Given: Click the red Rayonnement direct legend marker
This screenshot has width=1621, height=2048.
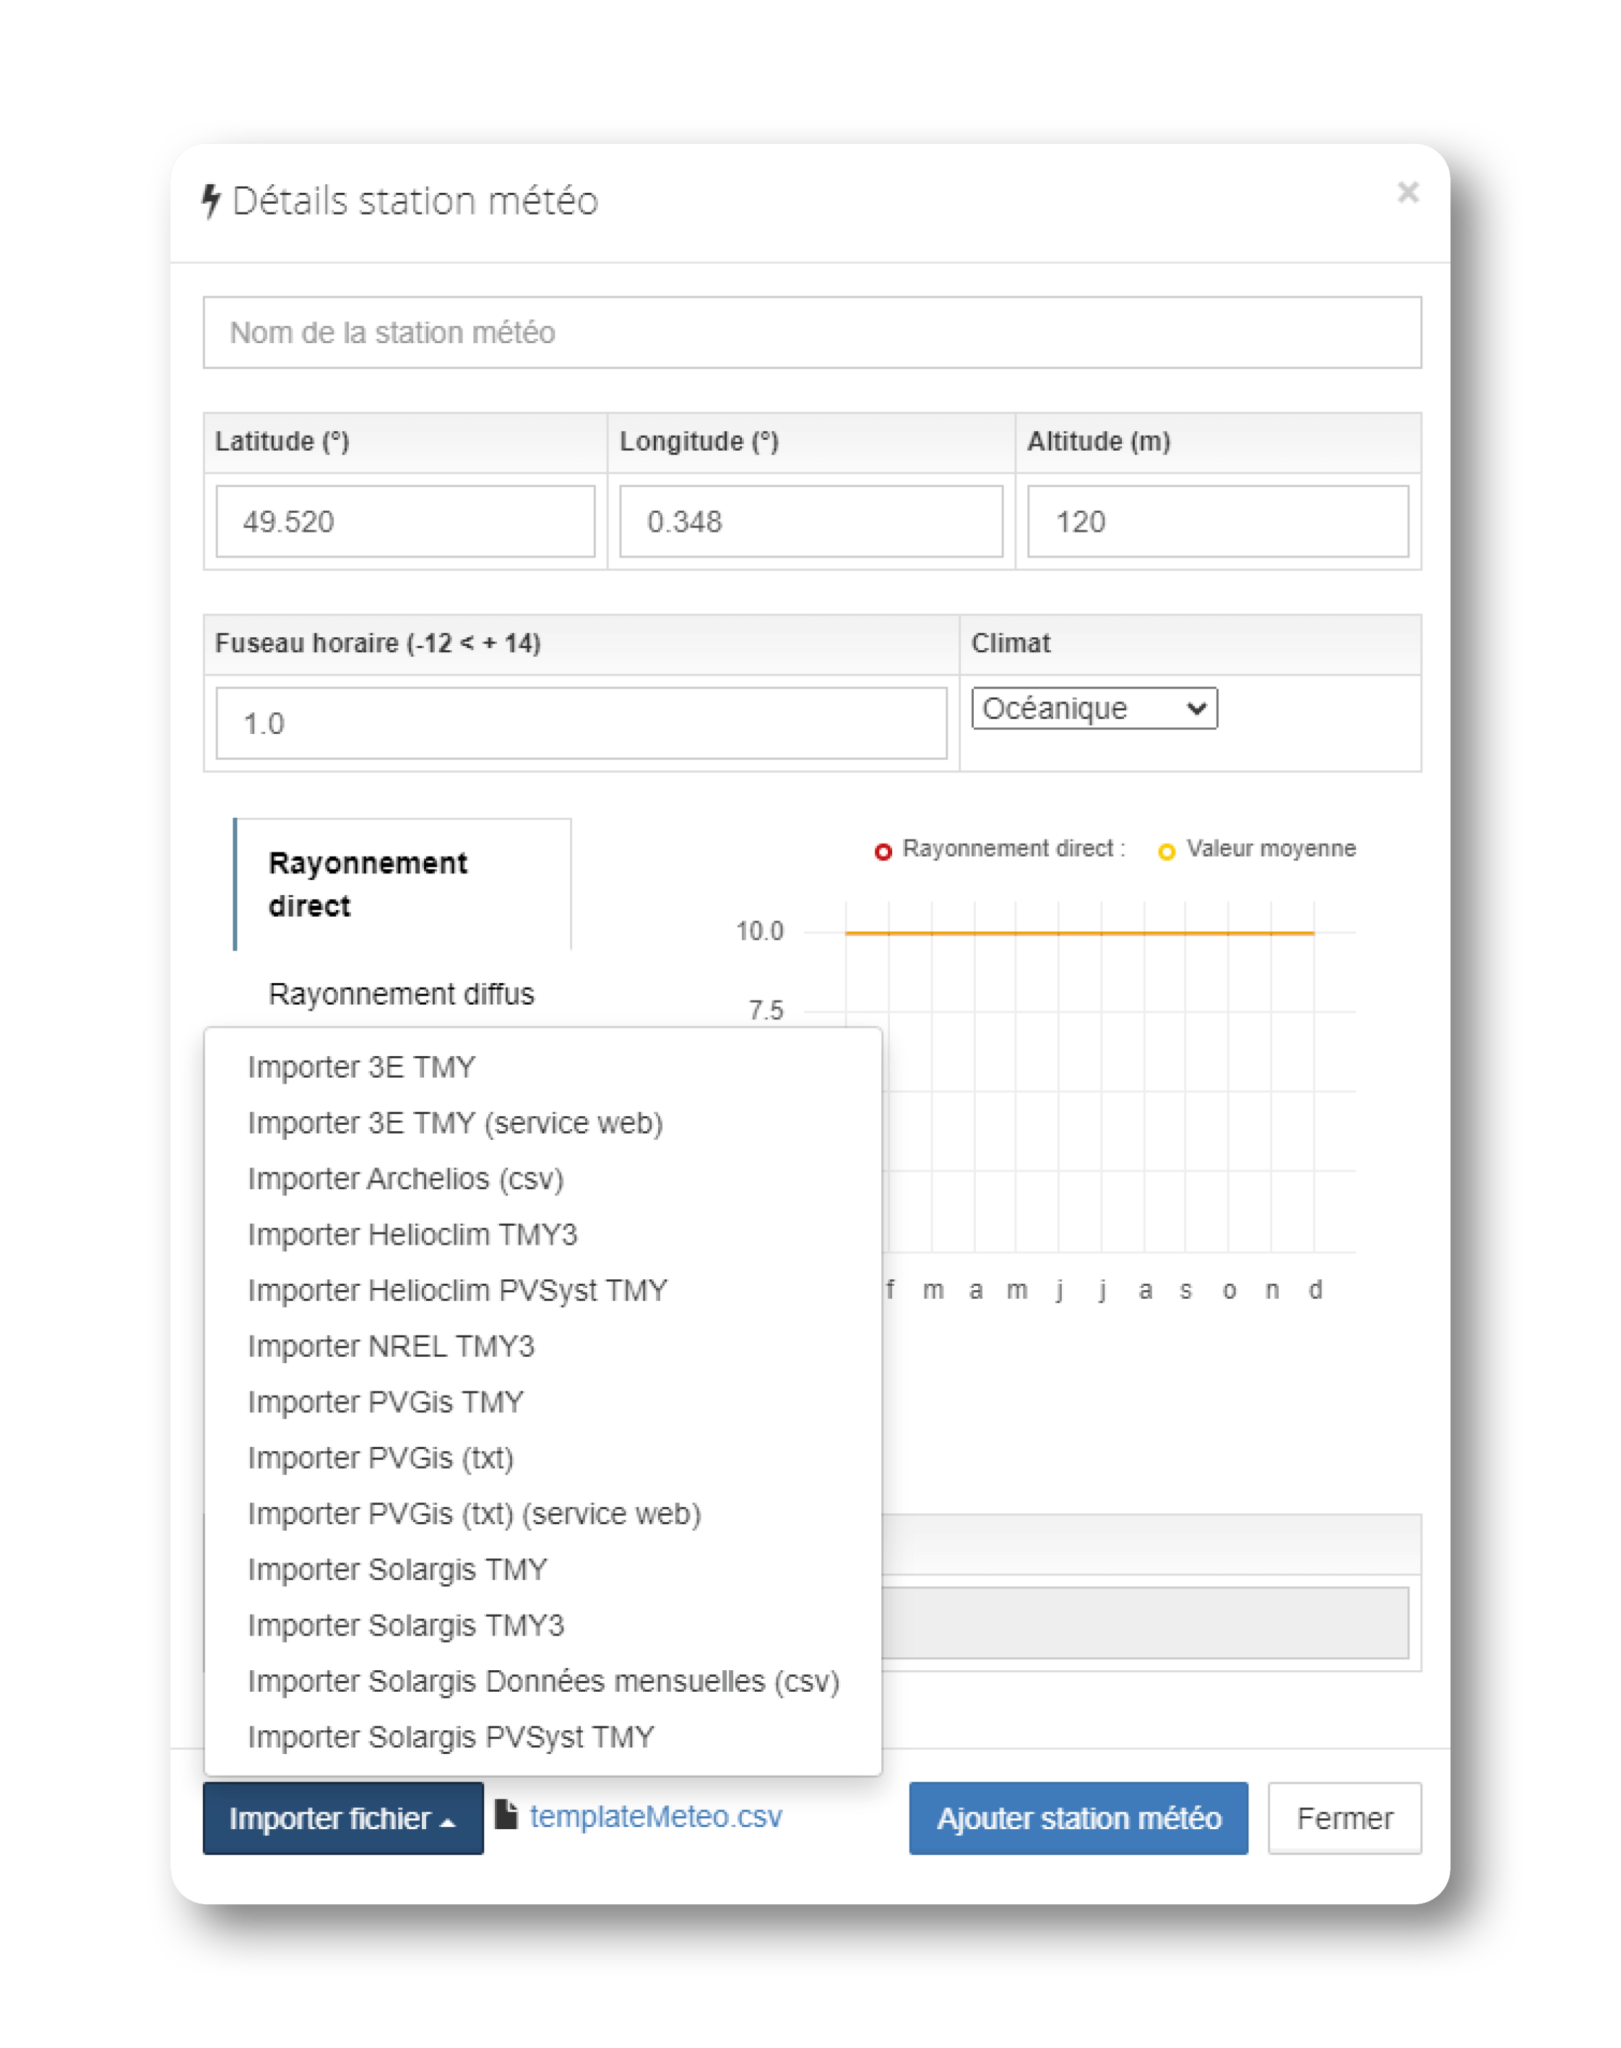Looking at the screenshot, I should pyautogui.click(x=884, y=851).
